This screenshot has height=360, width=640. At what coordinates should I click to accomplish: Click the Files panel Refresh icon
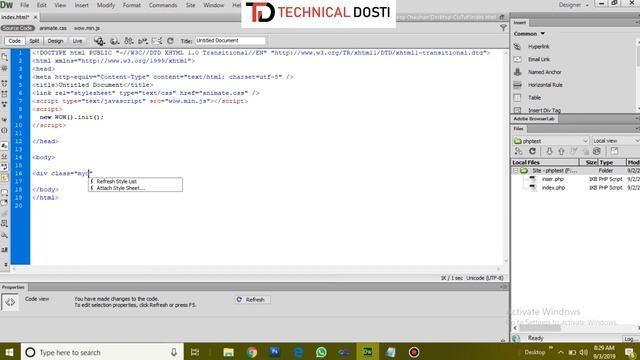(532, 151)
